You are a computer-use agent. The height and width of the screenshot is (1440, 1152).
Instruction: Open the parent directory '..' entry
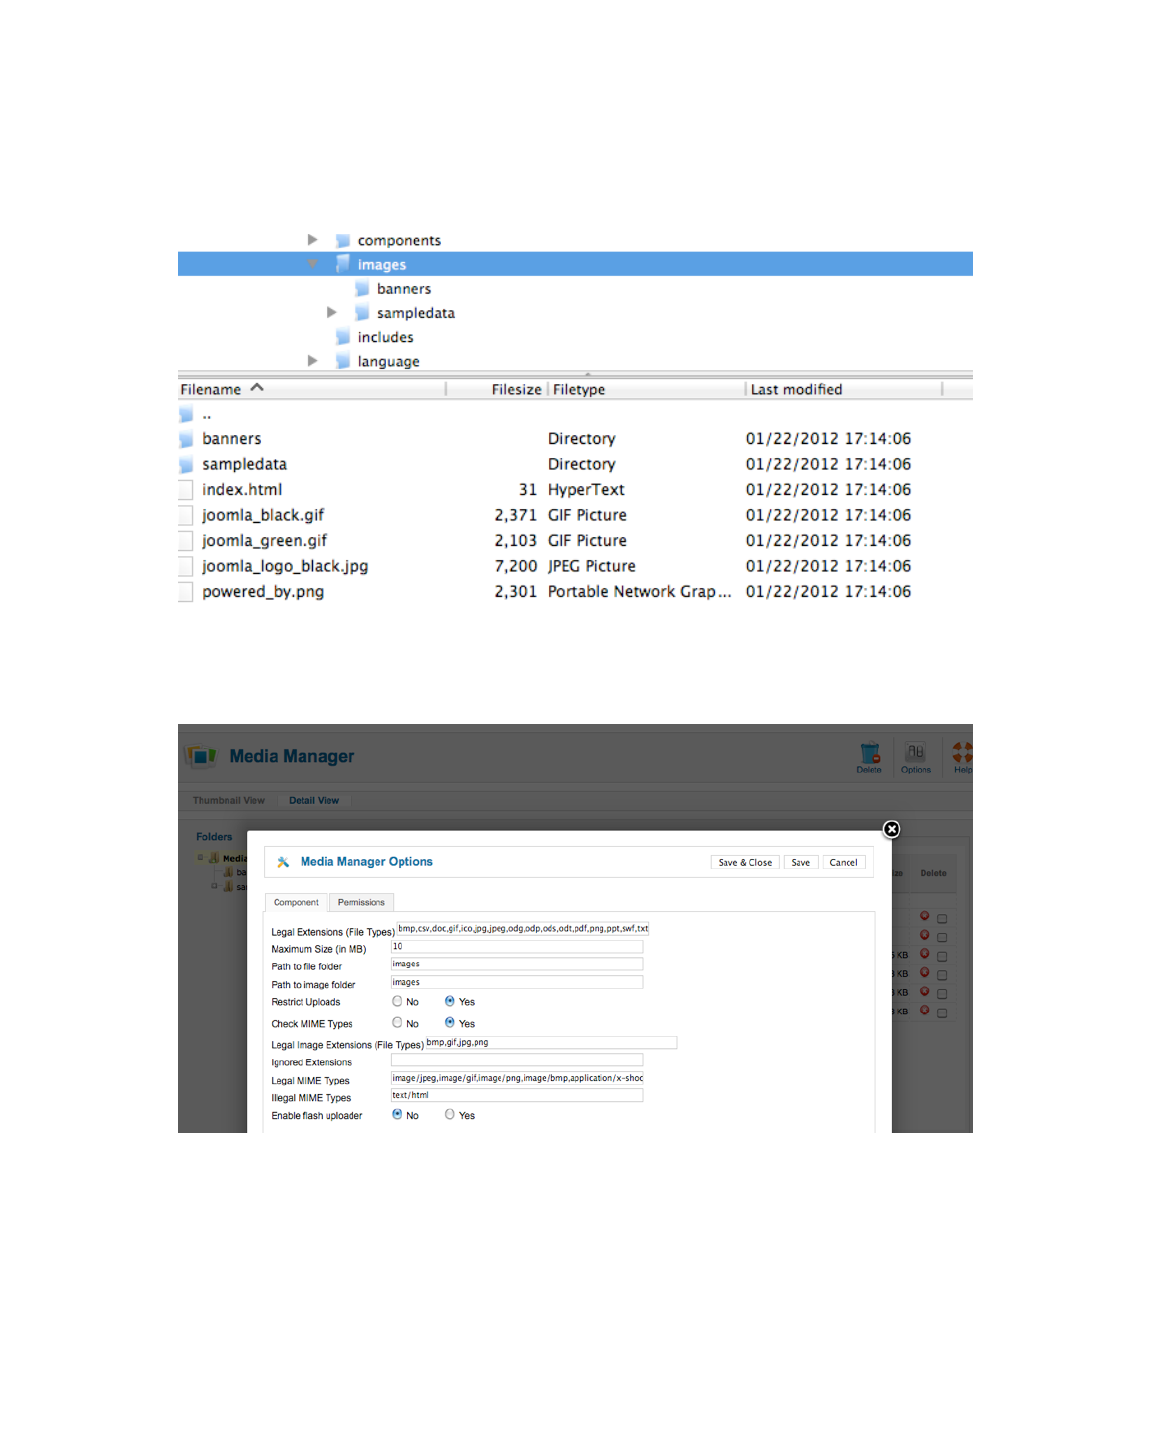pos(207,414)
